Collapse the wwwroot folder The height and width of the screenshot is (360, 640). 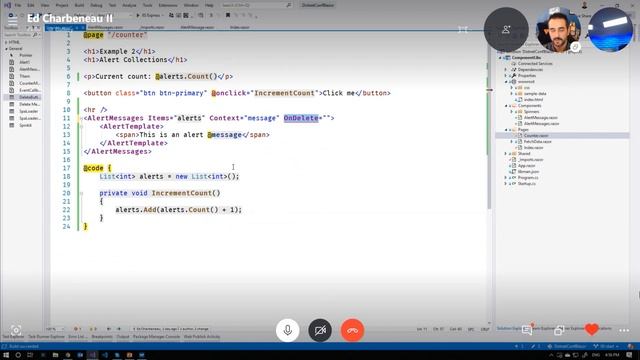pyautogui.click(x=506, y=82)
